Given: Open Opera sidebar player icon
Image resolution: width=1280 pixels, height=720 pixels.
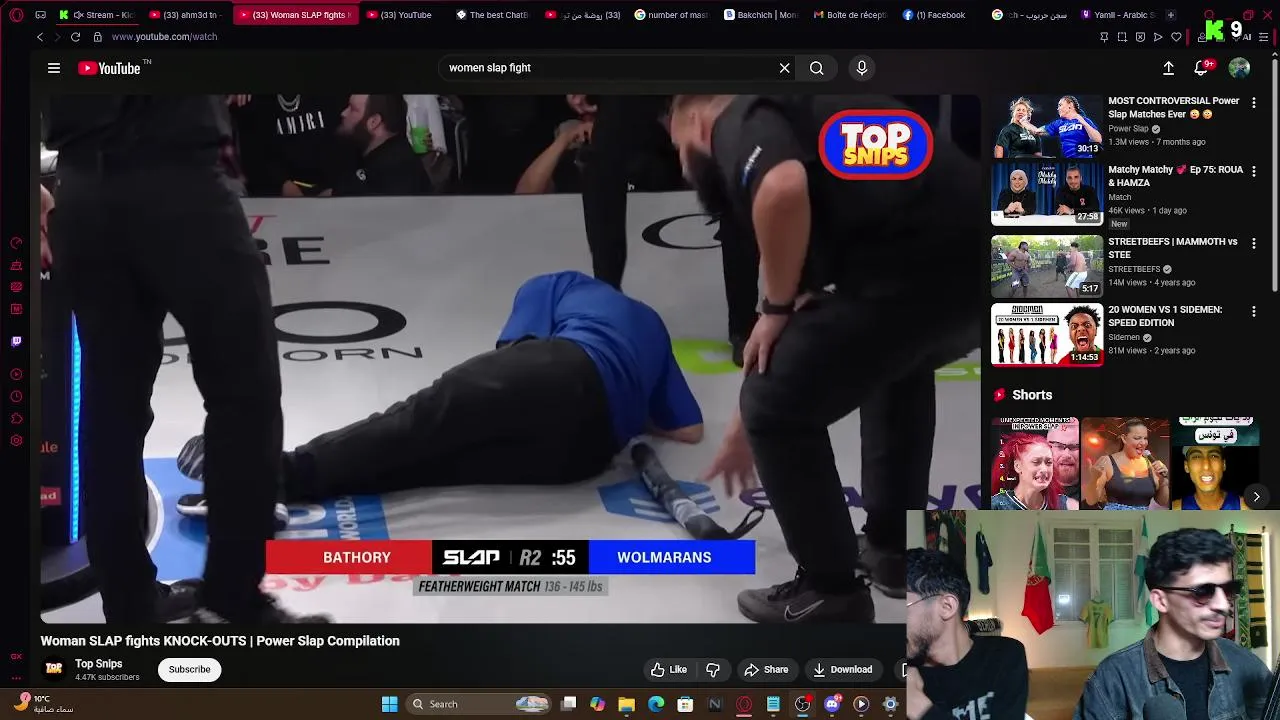Looking at the screenshot, I should (x=16, y=375).
